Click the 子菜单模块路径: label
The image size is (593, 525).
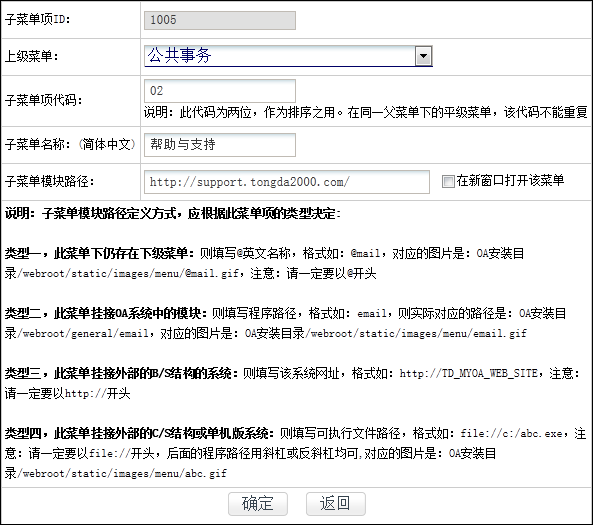50,182
